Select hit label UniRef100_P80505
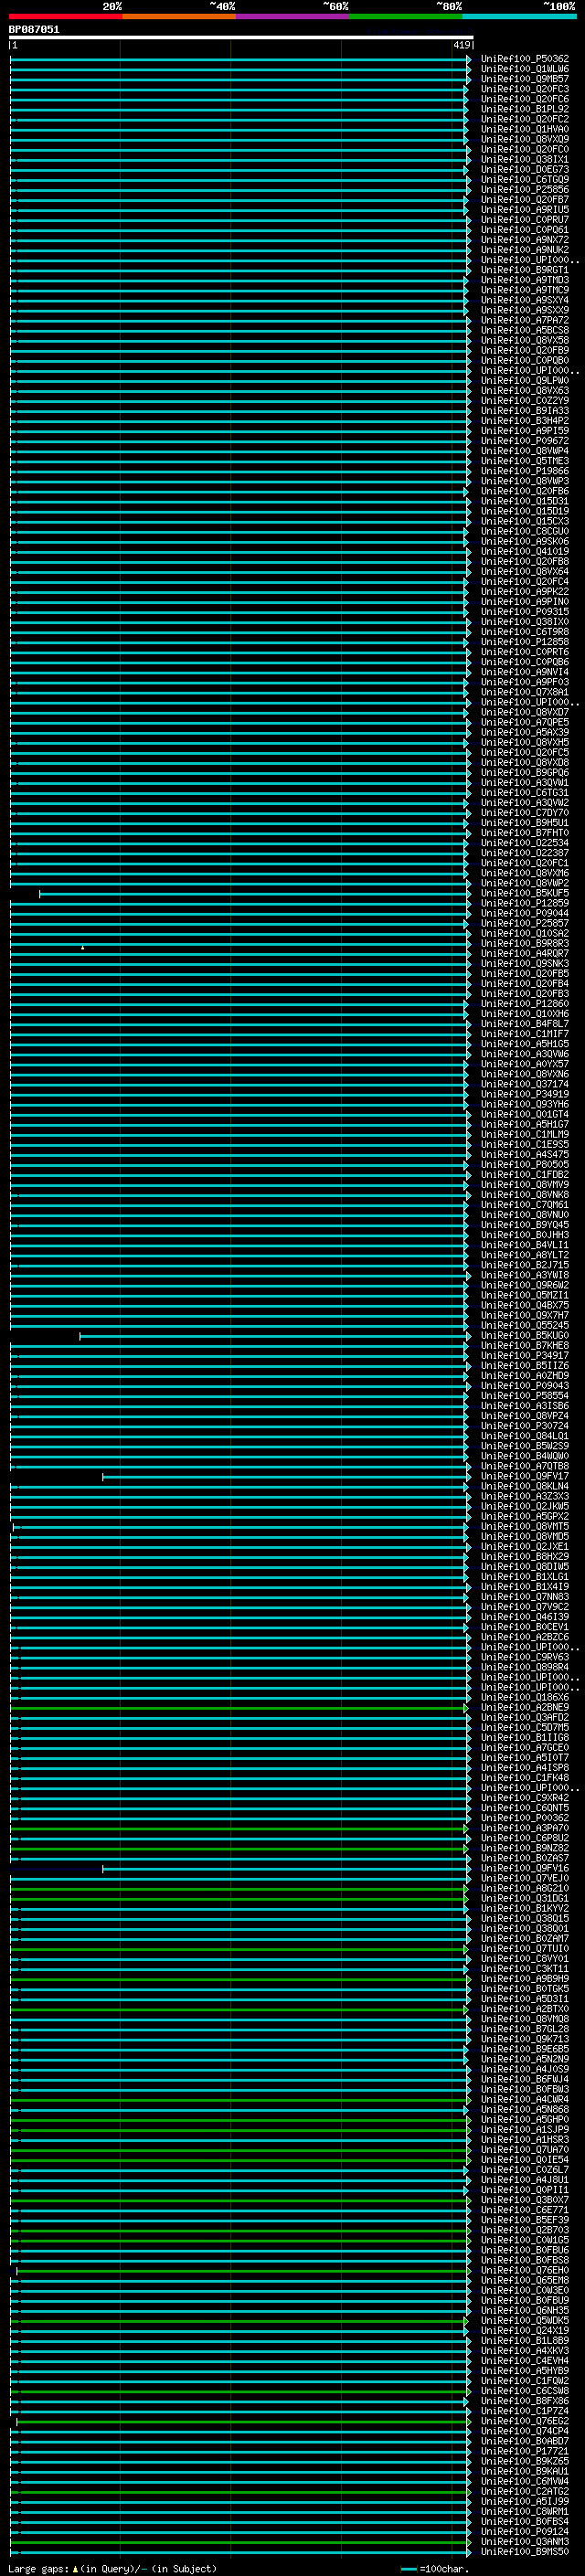 click(x=524, y=1165)
